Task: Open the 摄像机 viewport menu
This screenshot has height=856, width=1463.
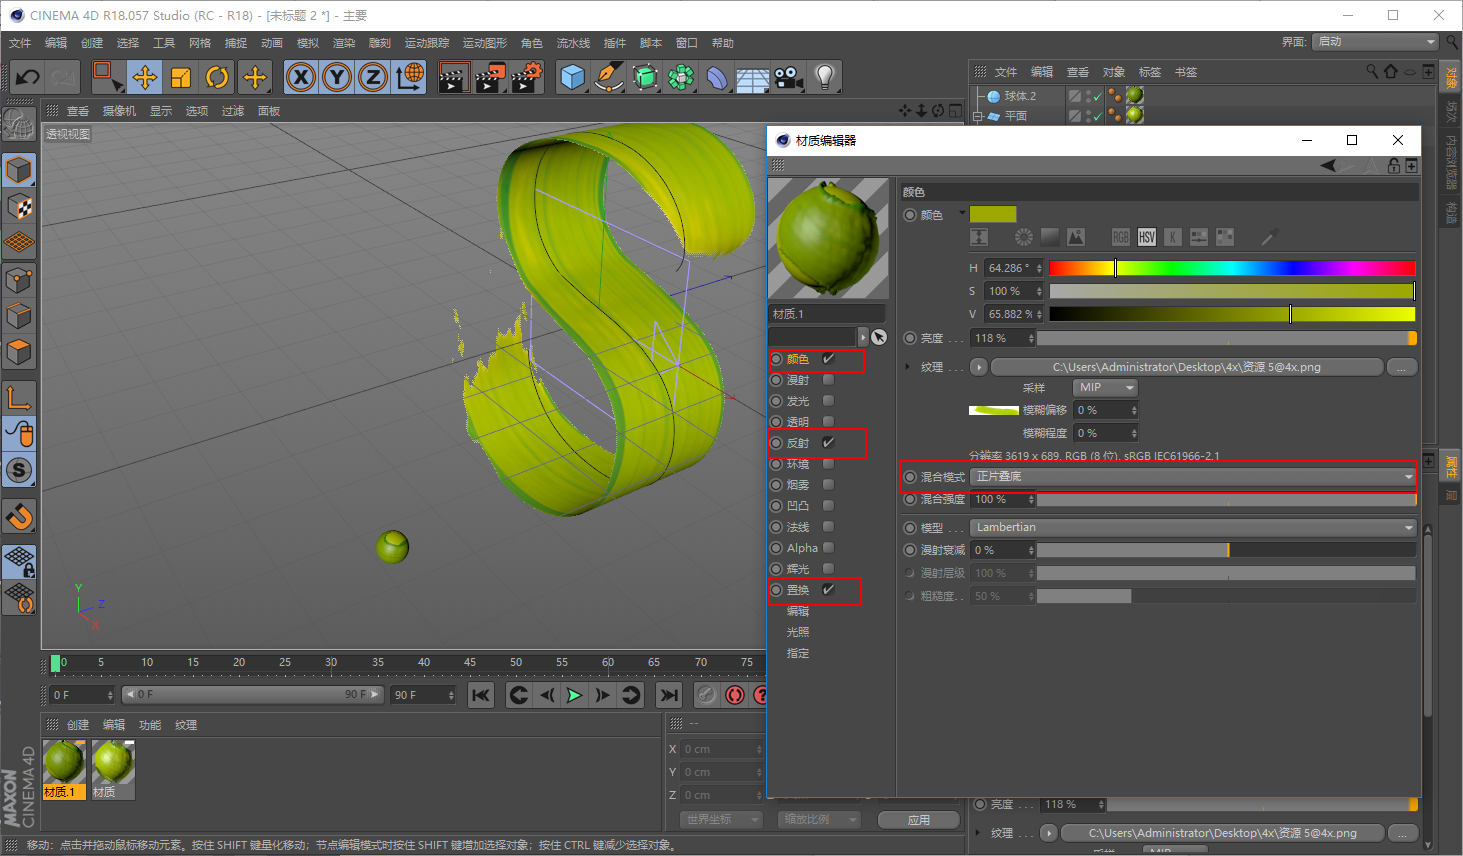Action: (x=119, y=111)
